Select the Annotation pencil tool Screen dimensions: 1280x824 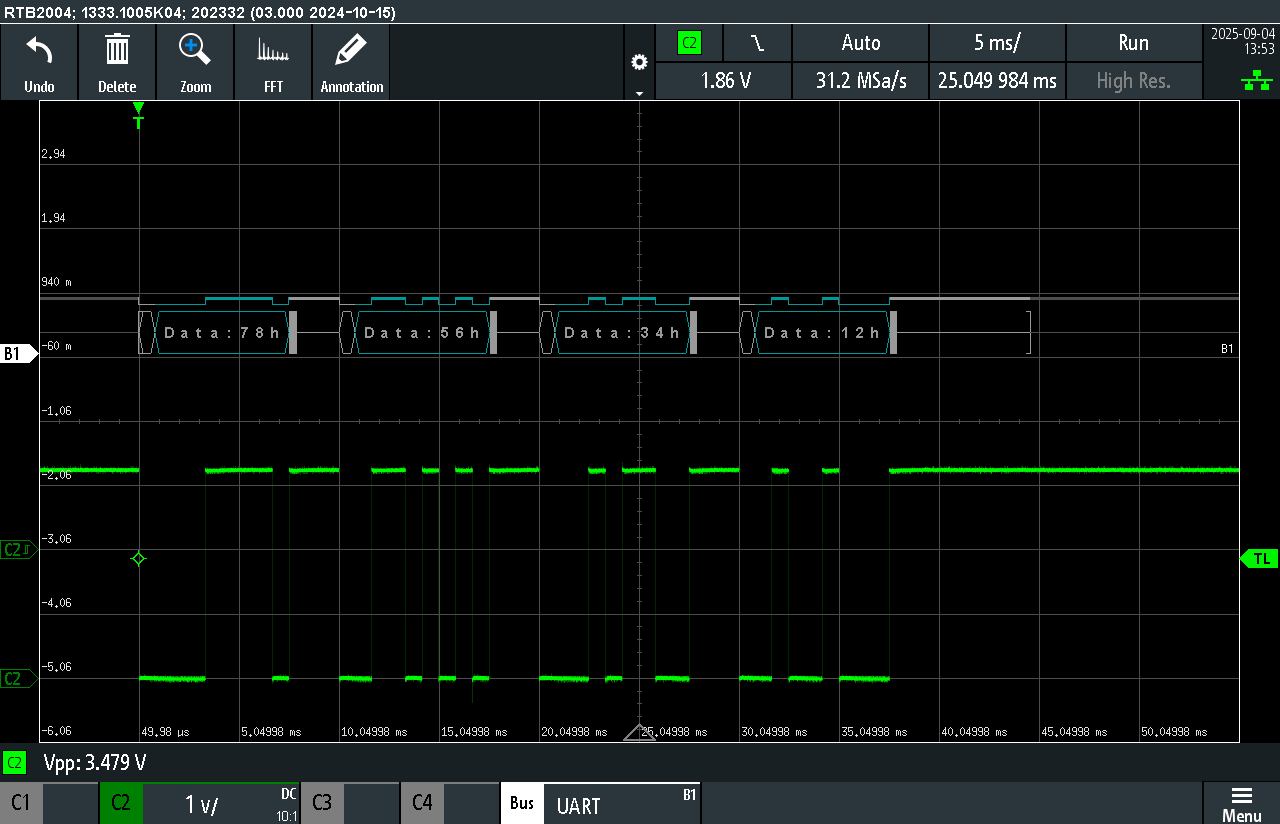(x=352, y=62)
